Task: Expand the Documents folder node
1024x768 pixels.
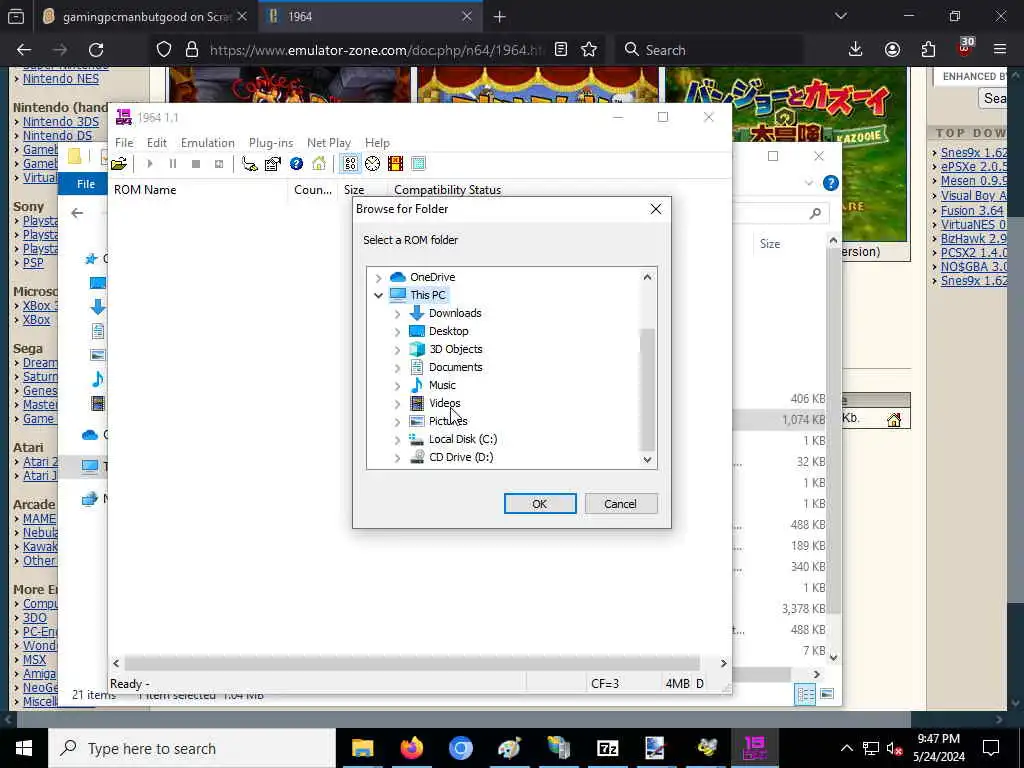Action: (x=397, y=368)
